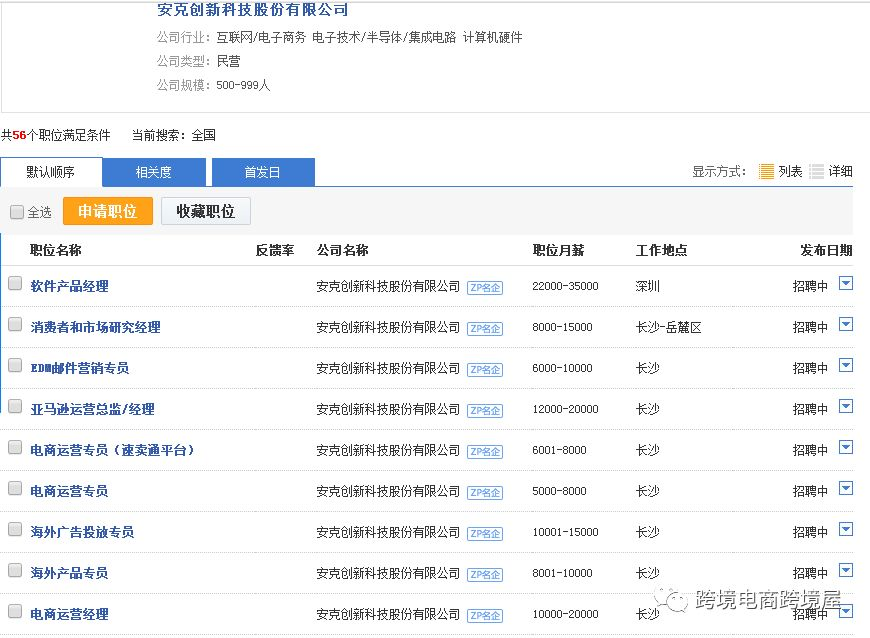
Task: Click the 工作地点 column header
Action: 661,251
